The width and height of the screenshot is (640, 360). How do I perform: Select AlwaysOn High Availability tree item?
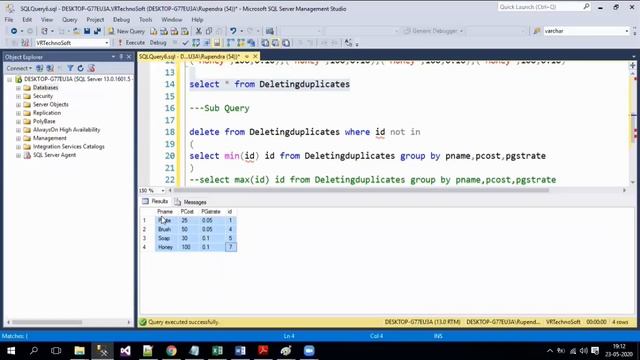coord(66,130)
